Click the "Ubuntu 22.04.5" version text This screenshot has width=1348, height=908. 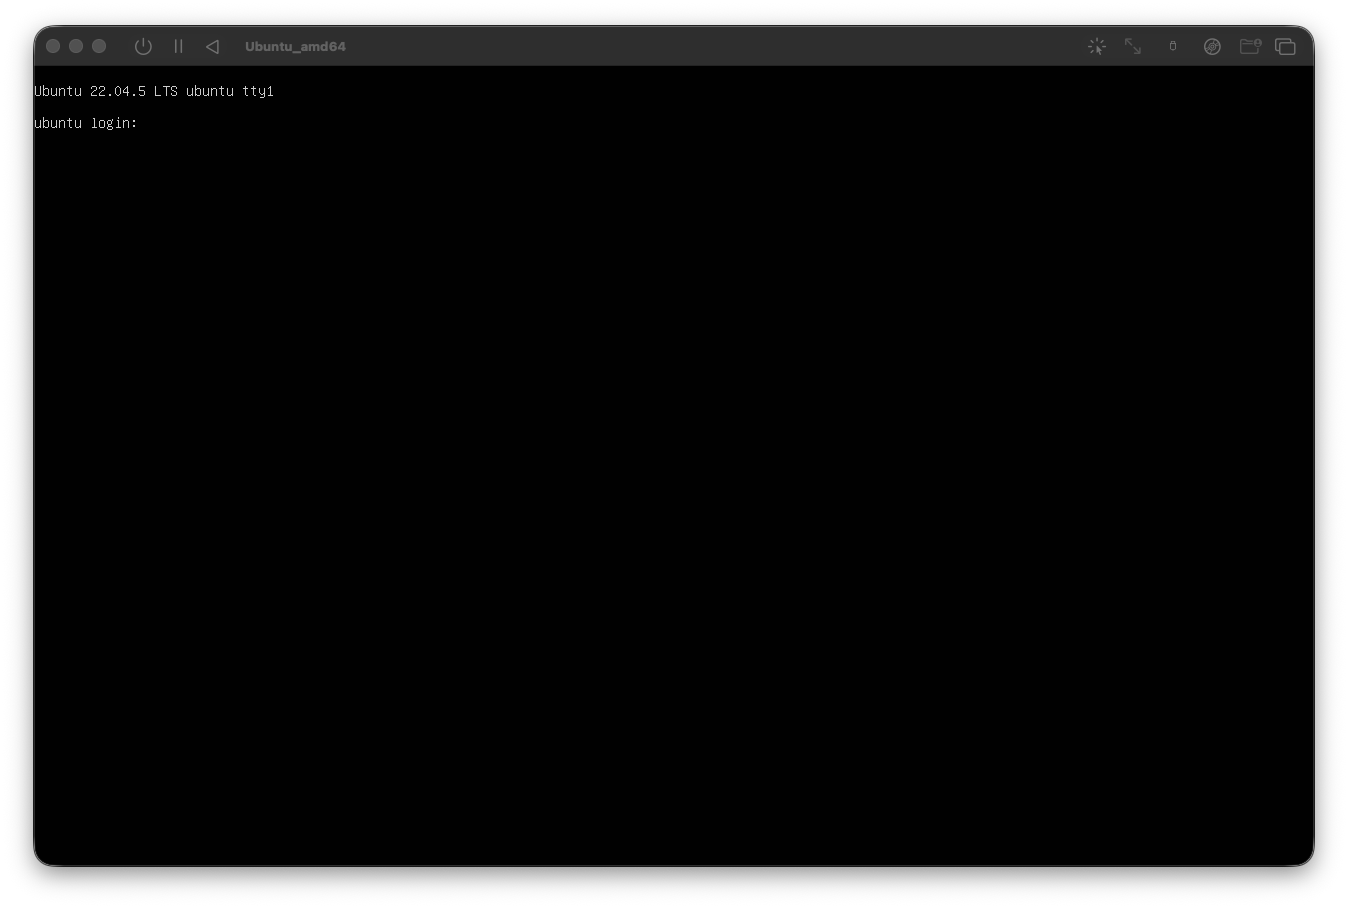tap(90, 91)
